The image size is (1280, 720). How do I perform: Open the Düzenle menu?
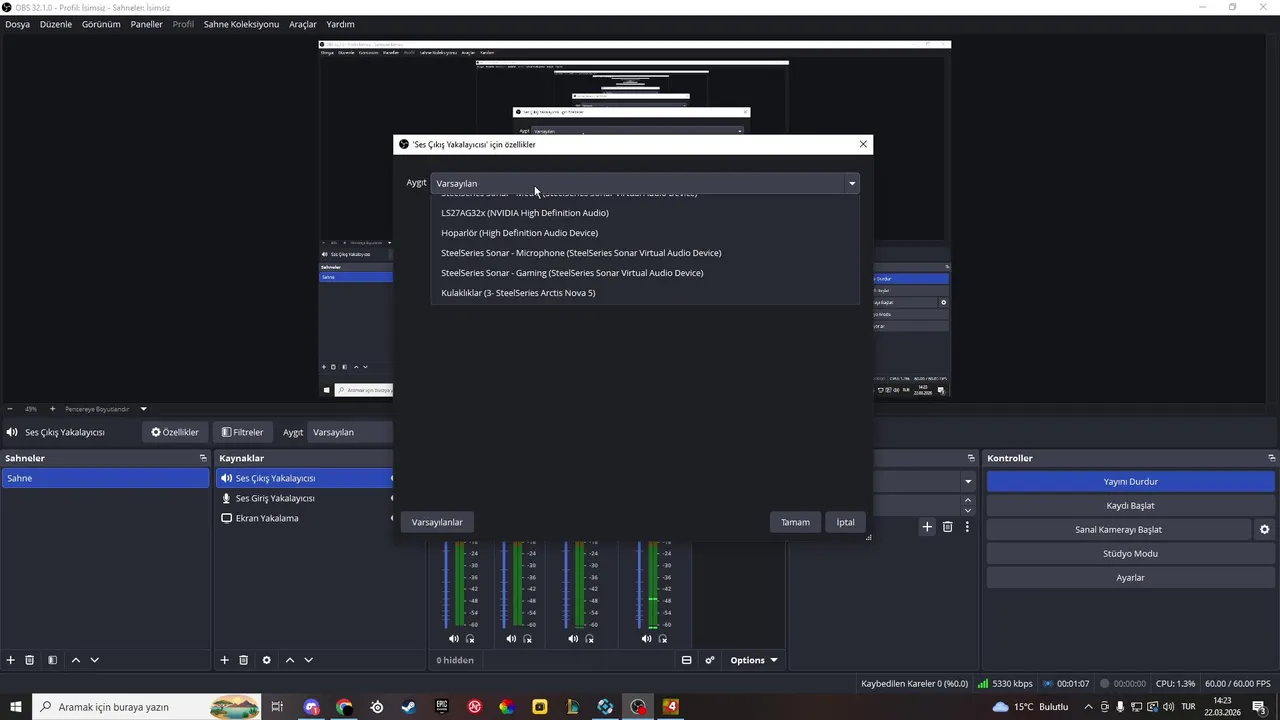pos(56,24)
